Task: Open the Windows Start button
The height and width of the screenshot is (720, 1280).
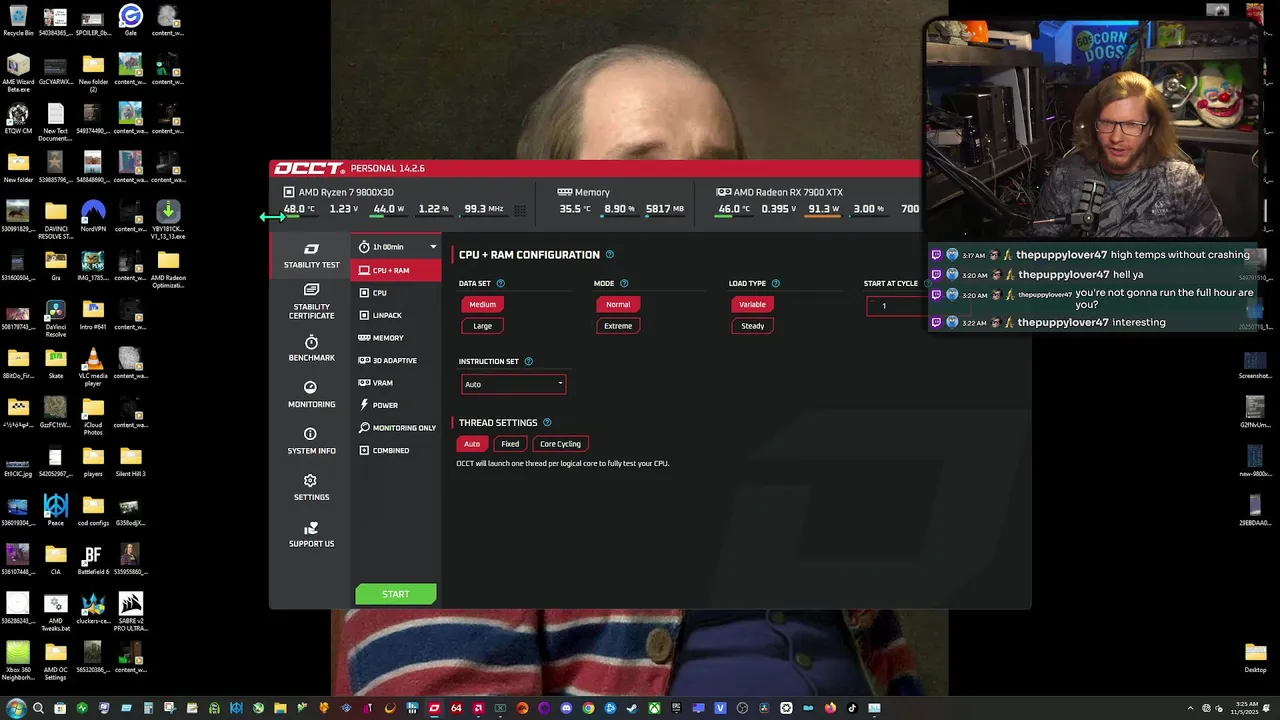Action: pyautogui.click(x=15, y=708)
